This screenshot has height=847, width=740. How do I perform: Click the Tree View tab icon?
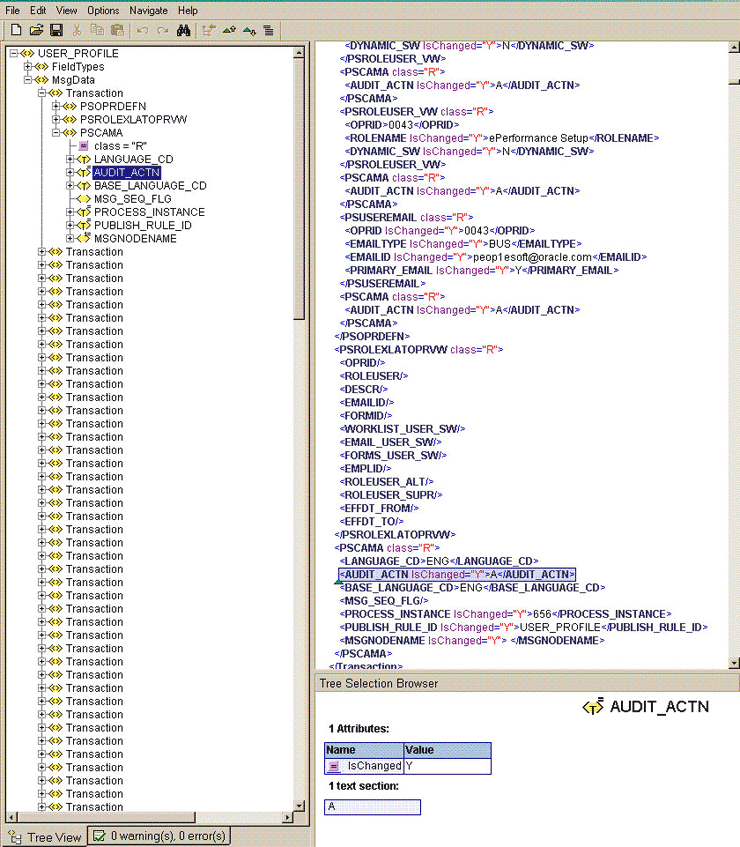(x=15, y=837)
